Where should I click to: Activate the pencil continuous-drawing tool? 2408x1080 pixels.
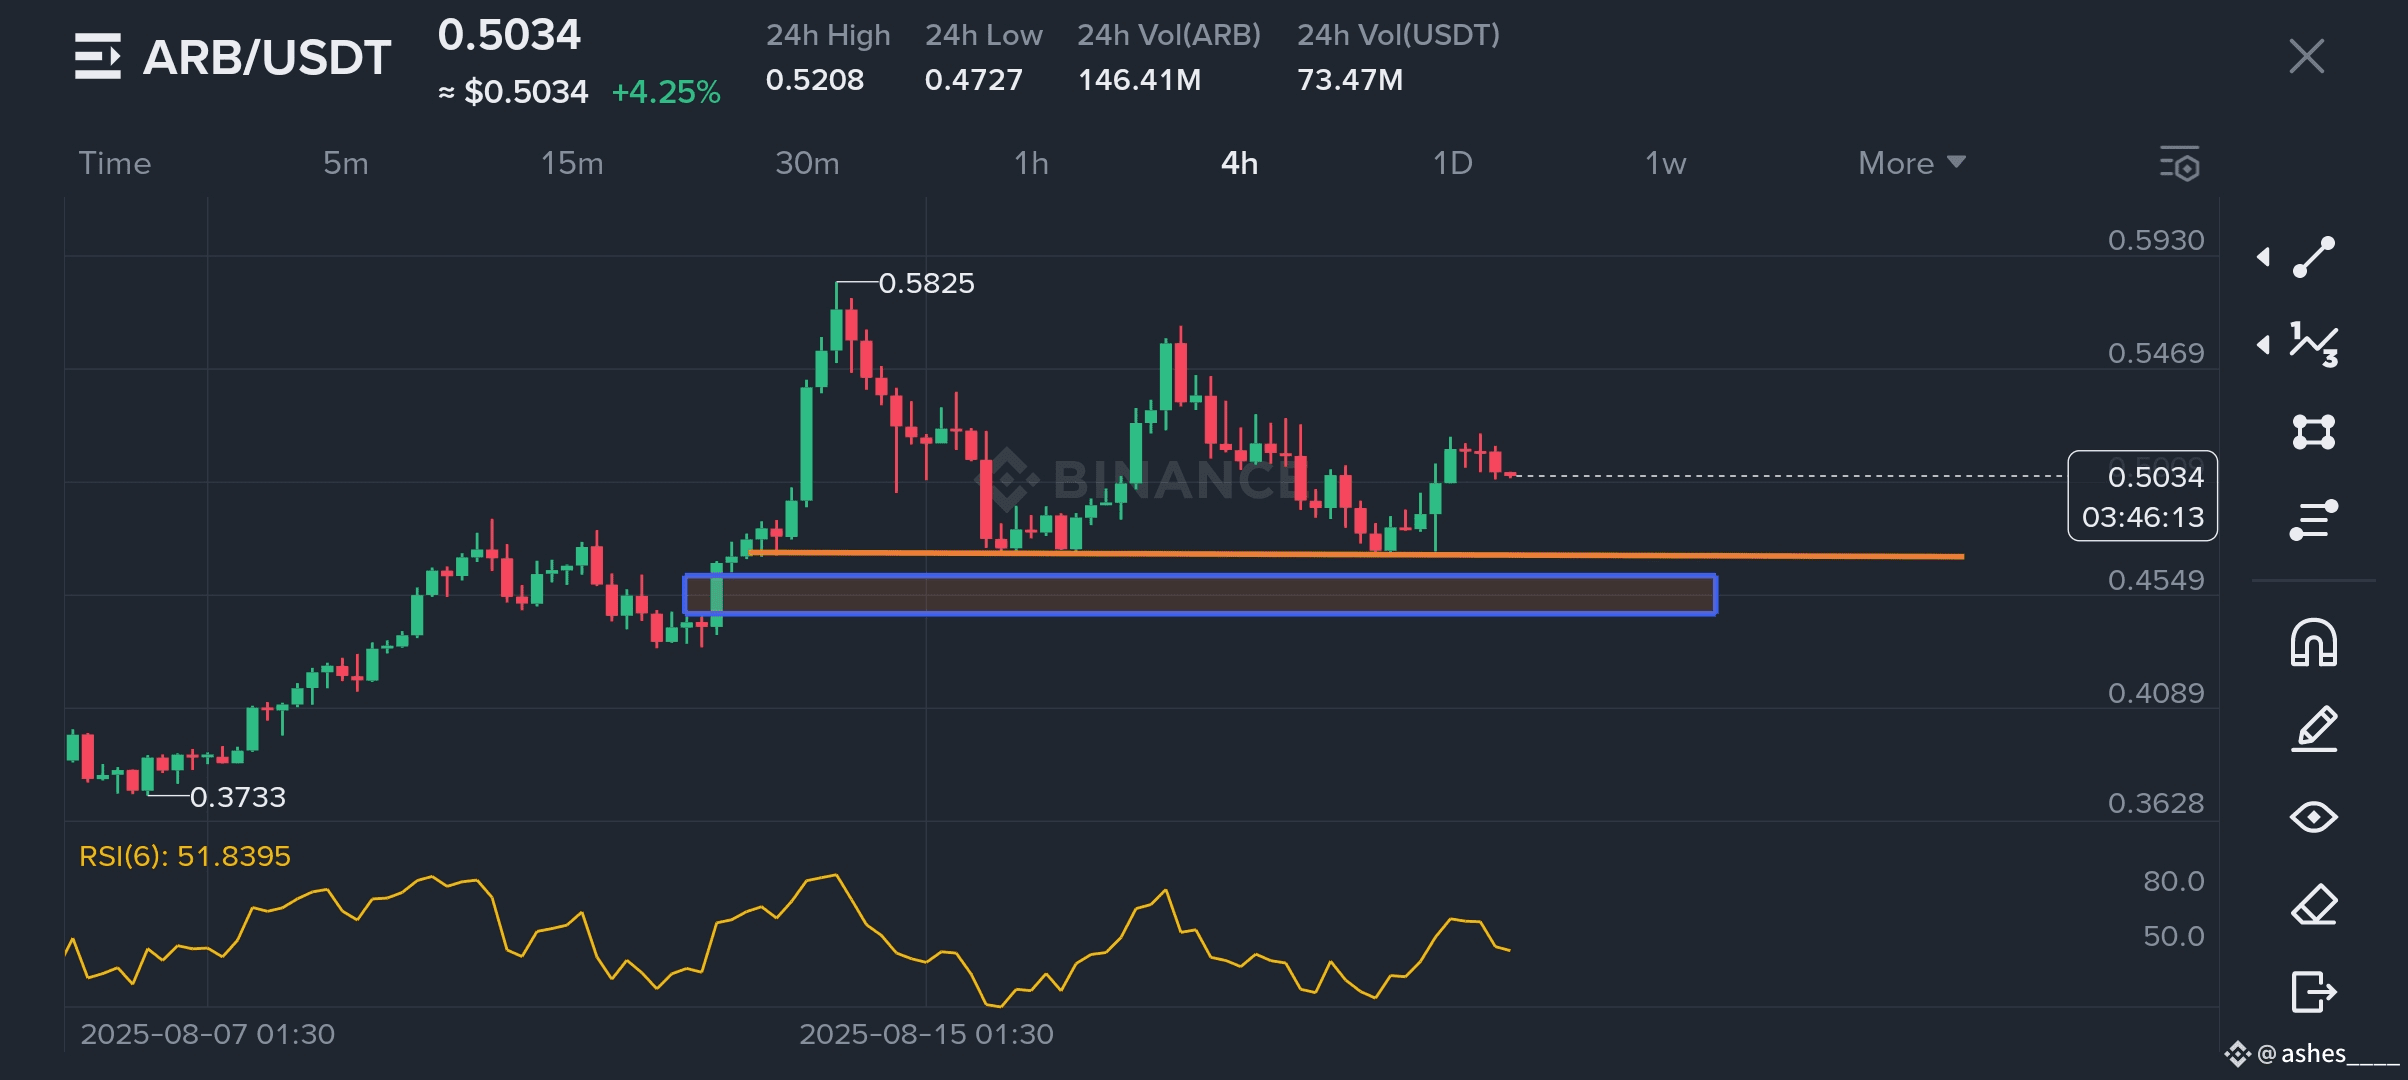tap(2314, 729)
